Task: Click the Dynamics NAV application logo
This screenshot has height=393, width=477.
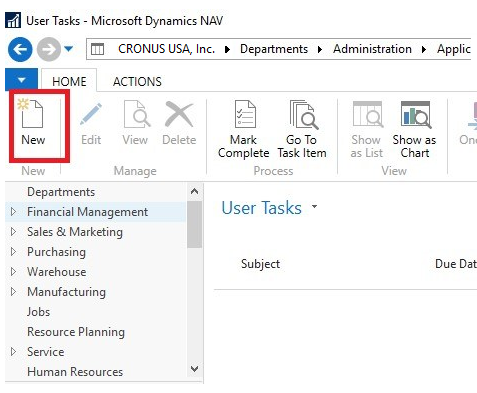Action: point(13,20)
